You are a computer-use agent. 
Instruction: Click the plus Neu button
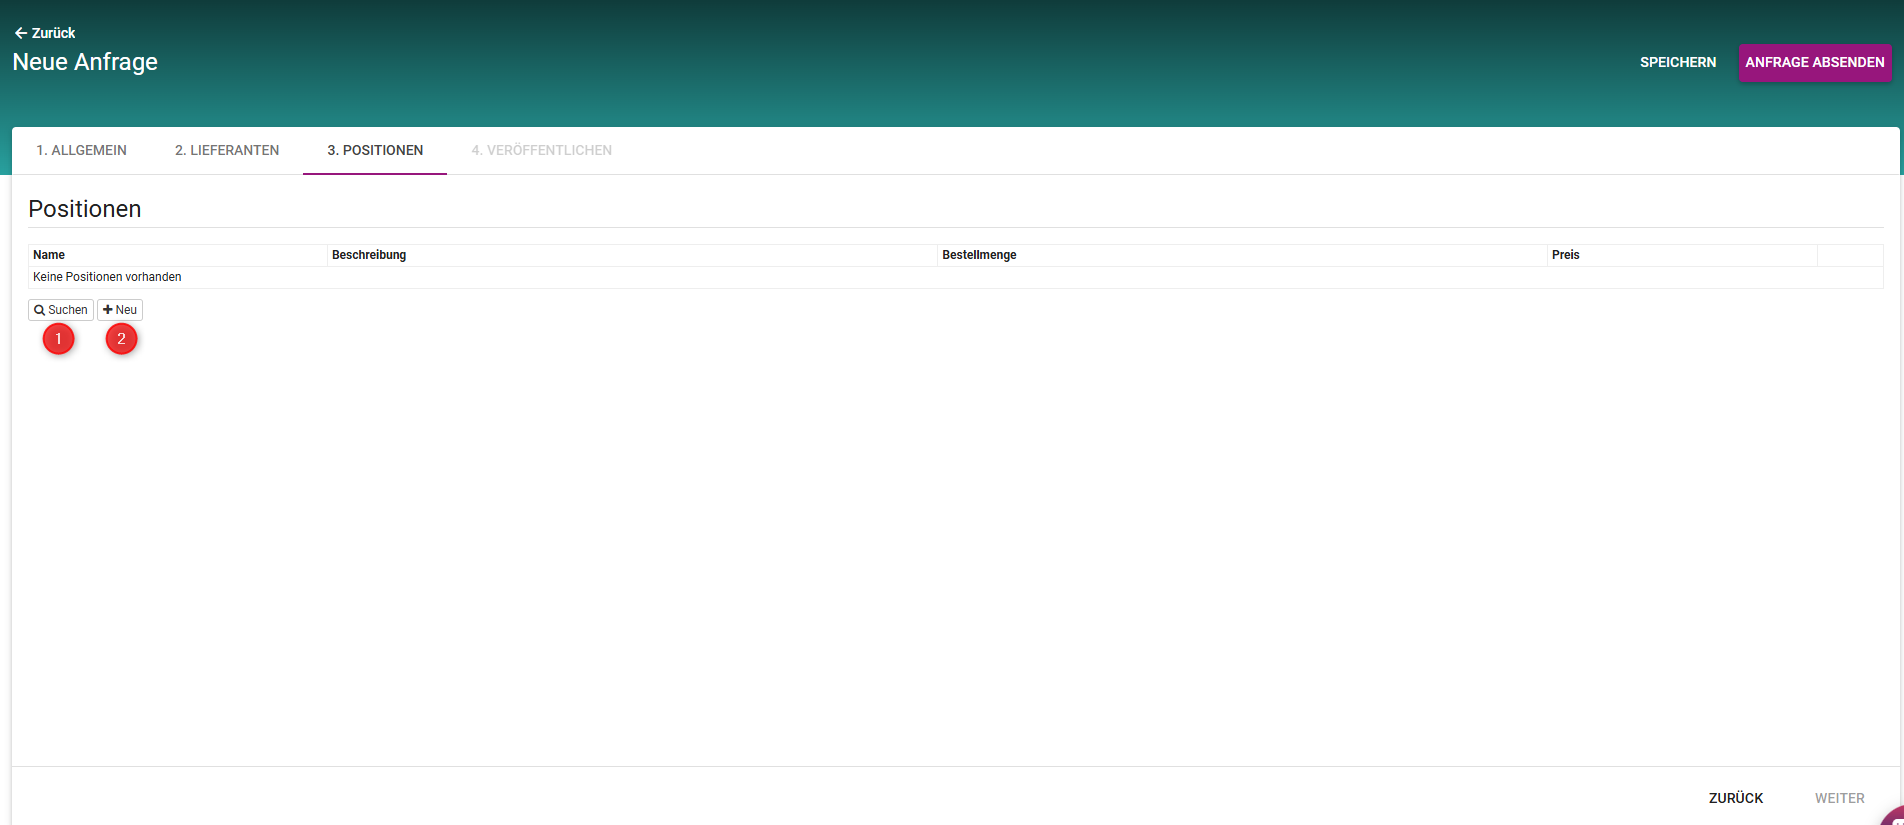pos(120,310)
